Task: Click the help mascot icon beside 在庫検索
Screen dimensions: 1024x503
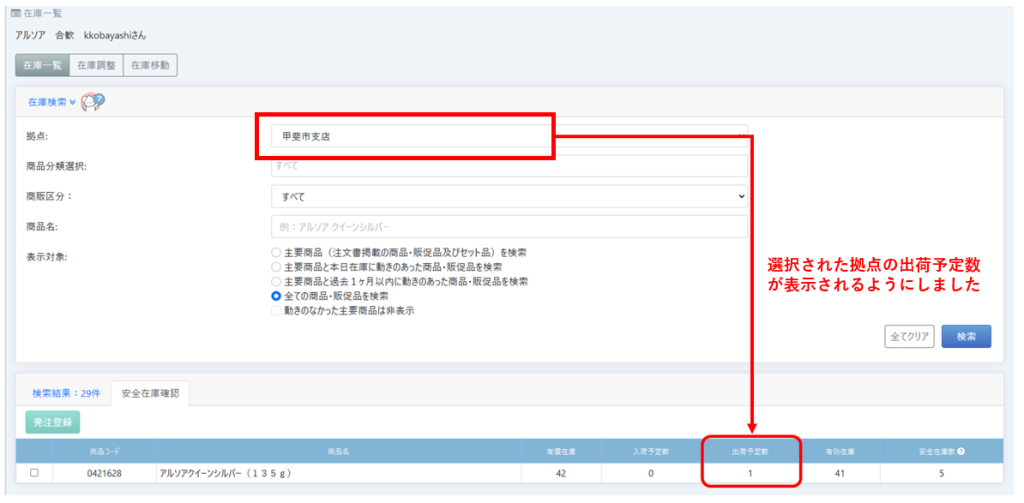Action: (x=93, y=102)
